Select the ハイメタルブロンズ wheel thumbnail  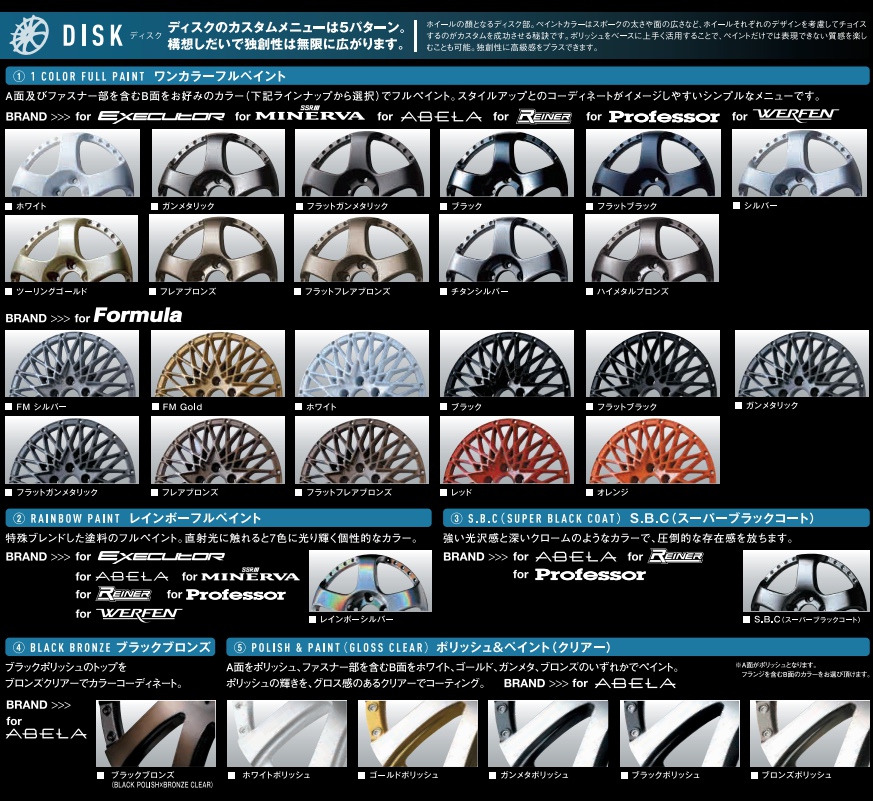(x=652, y=248)
